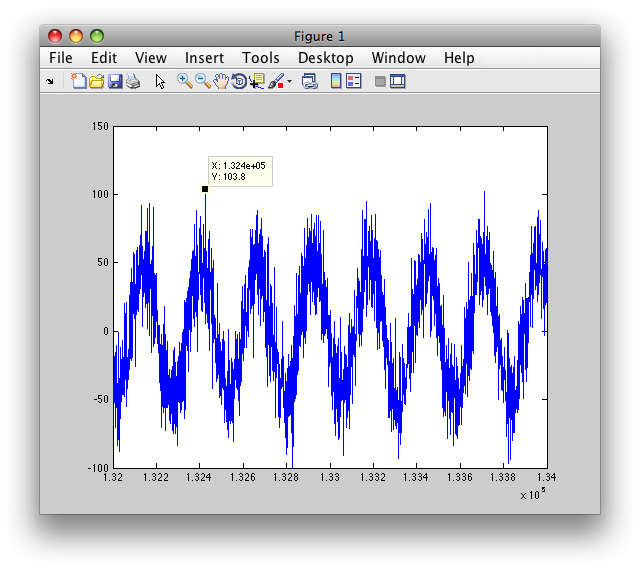Screen dimensions: 640x569
Task: Activate the Zoom Out magnifier tool
Action: pos(203,81)
